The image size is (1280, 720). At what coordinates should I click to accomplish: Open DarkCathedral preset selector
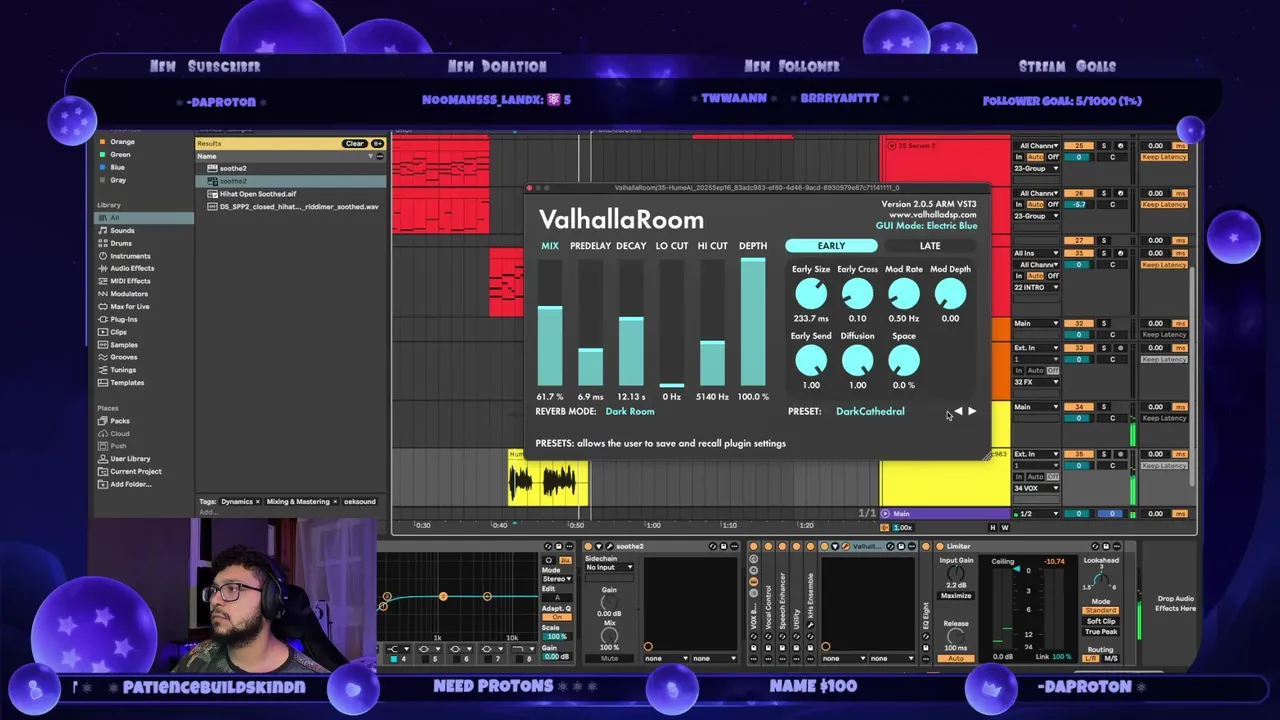[x=870, y=411]
